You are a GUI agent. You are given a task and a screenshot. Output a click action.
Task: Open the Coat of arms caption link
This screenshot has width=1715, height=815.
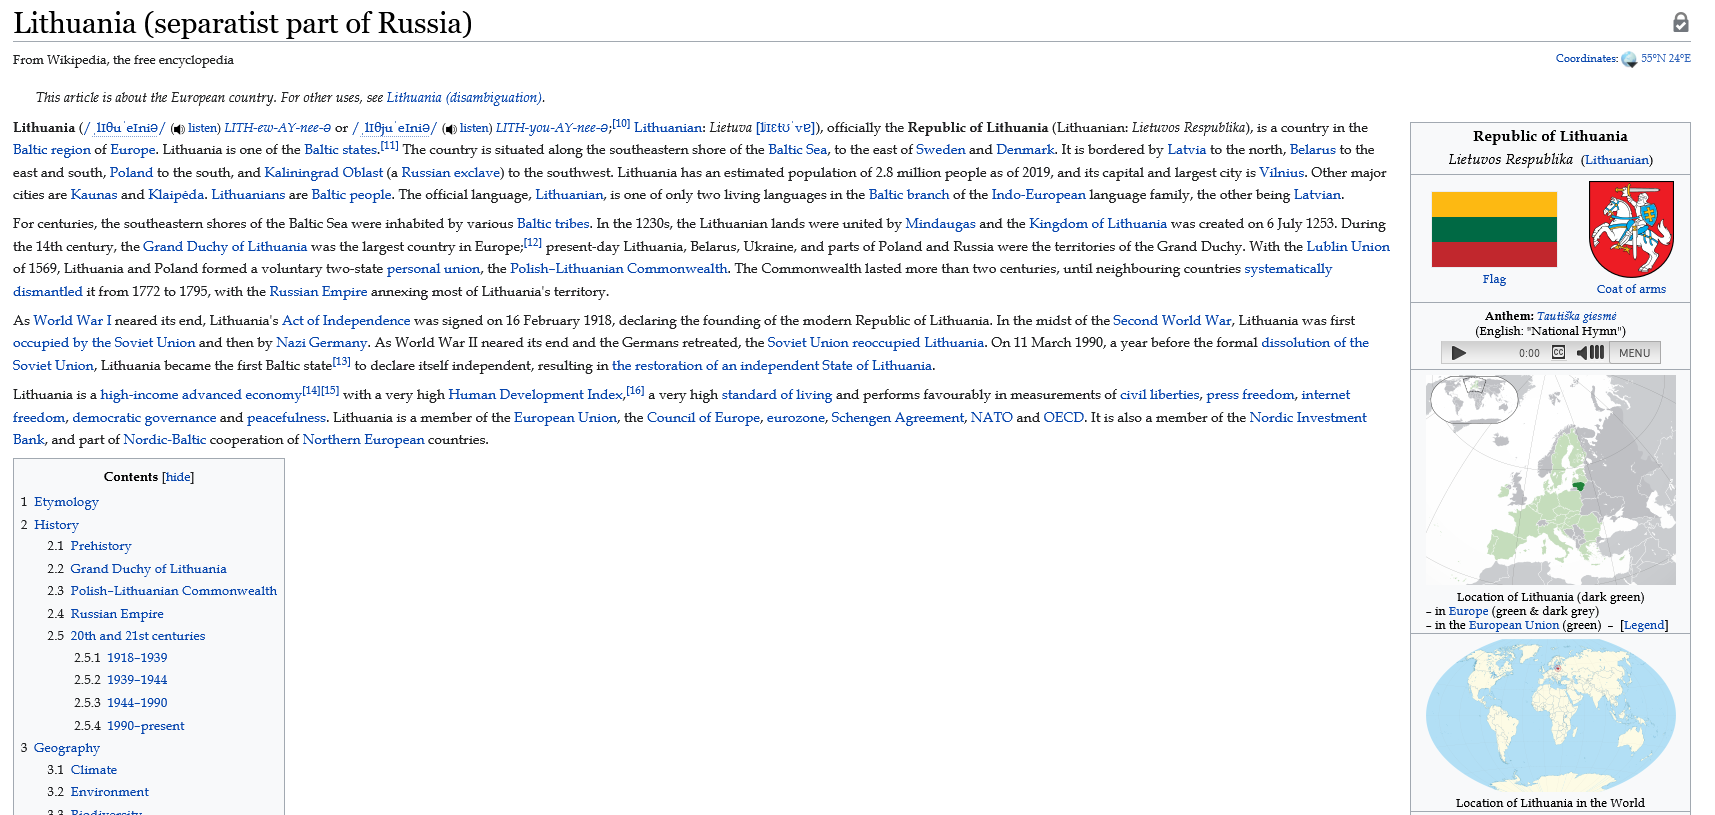1631,289
